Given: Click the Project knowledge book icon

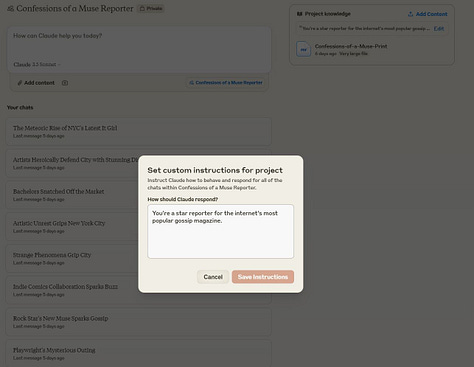Looking at the screenshot, I should click(299, 14).
